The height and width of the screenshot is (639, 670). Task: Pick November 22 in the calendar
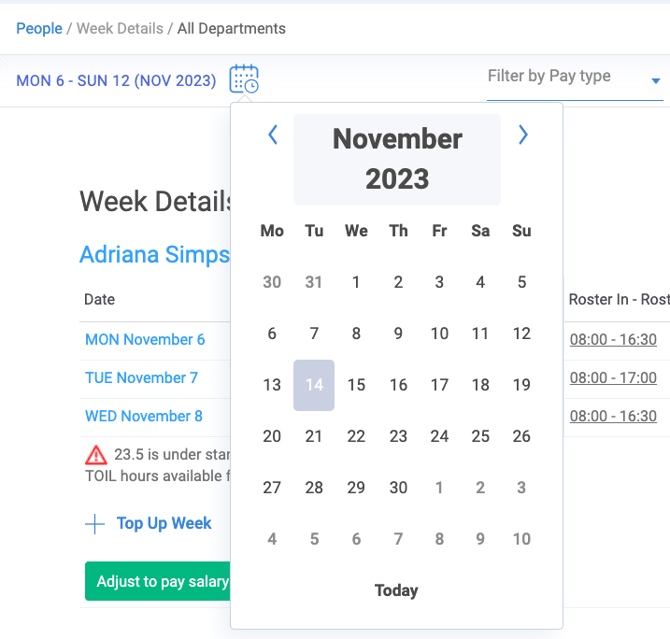tap(356, 436)
